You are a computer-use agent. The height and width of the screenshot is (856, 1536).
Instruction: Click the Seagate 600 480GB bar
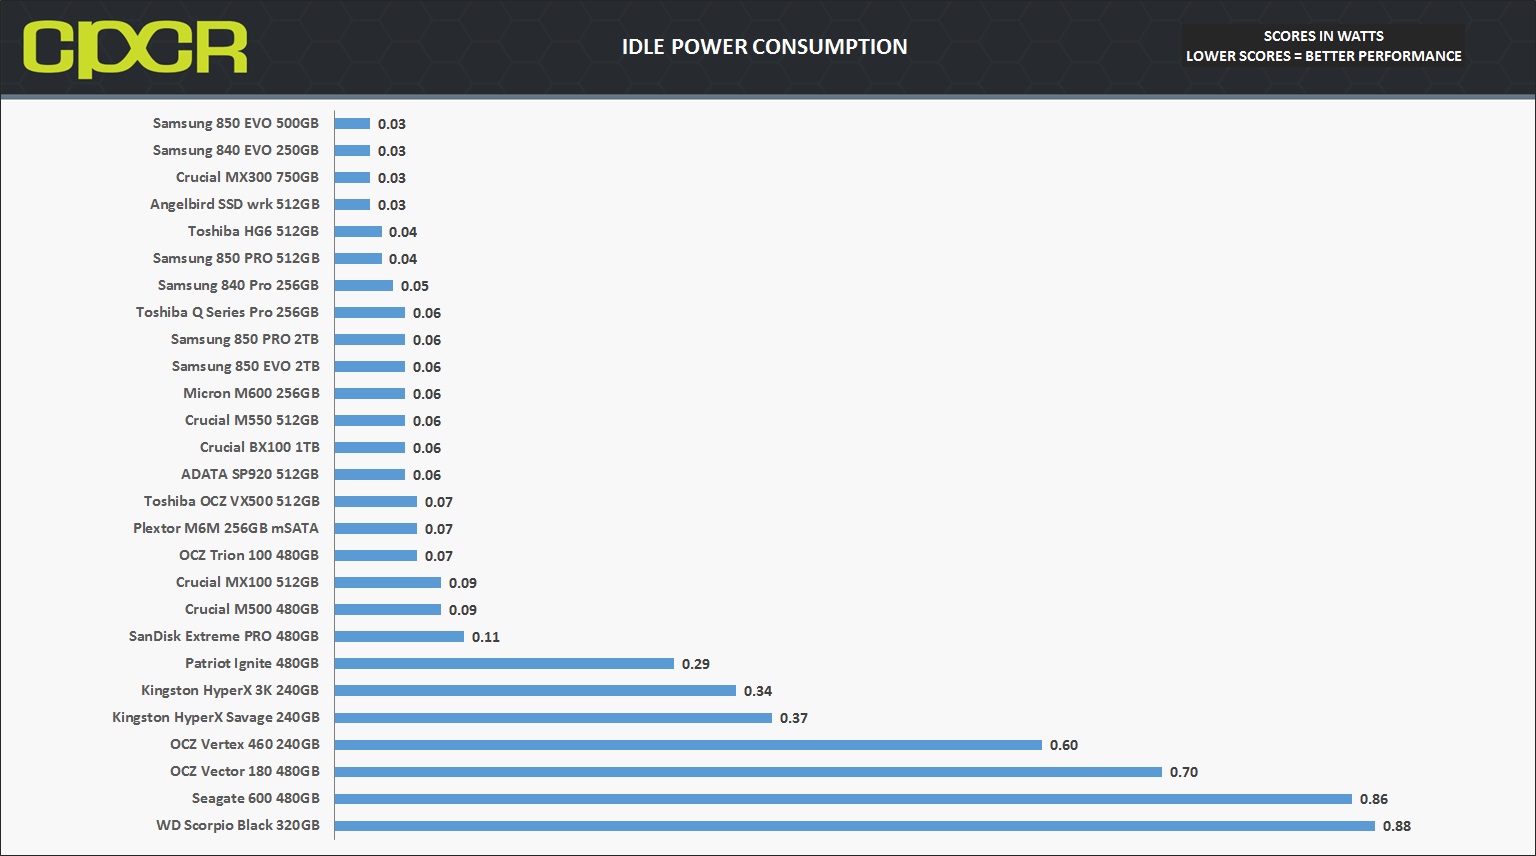point(843,799)
